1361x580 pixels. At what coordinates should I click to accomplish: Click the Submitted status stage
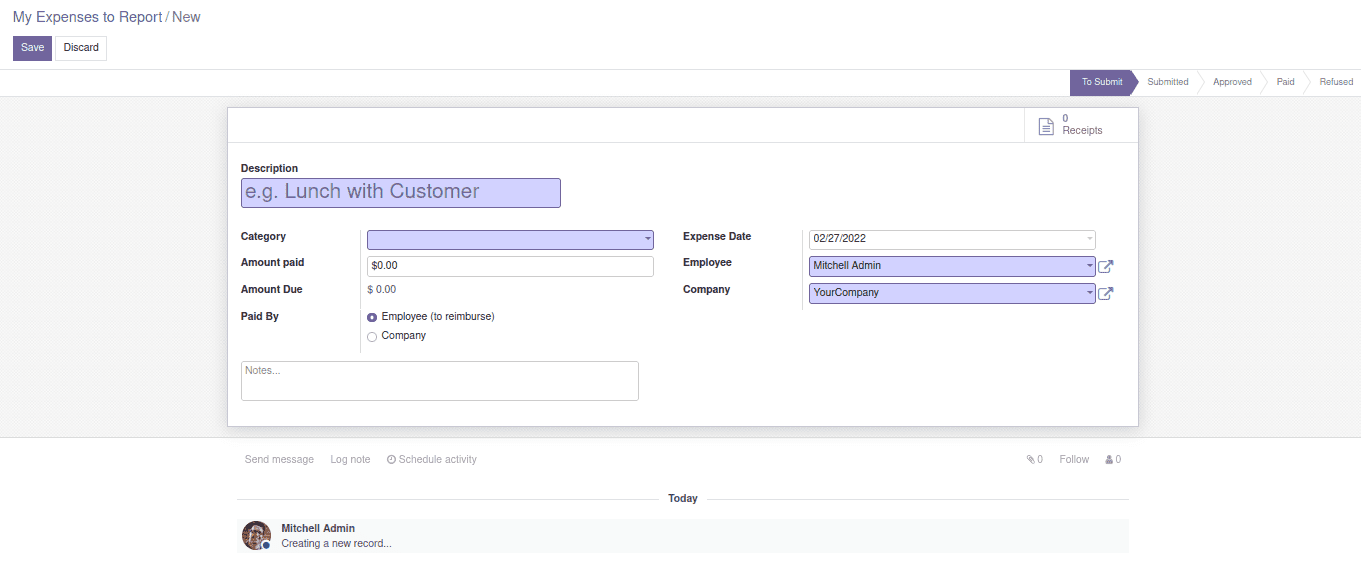1167,82
